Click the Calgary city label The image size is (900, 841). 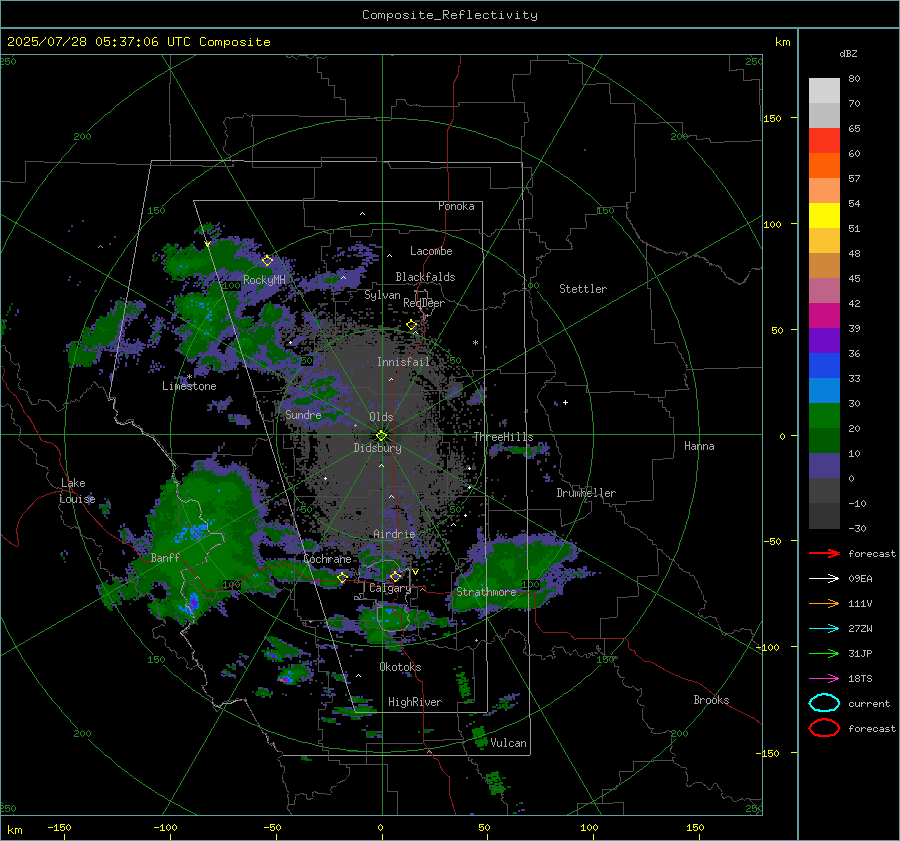coord(390,588)
